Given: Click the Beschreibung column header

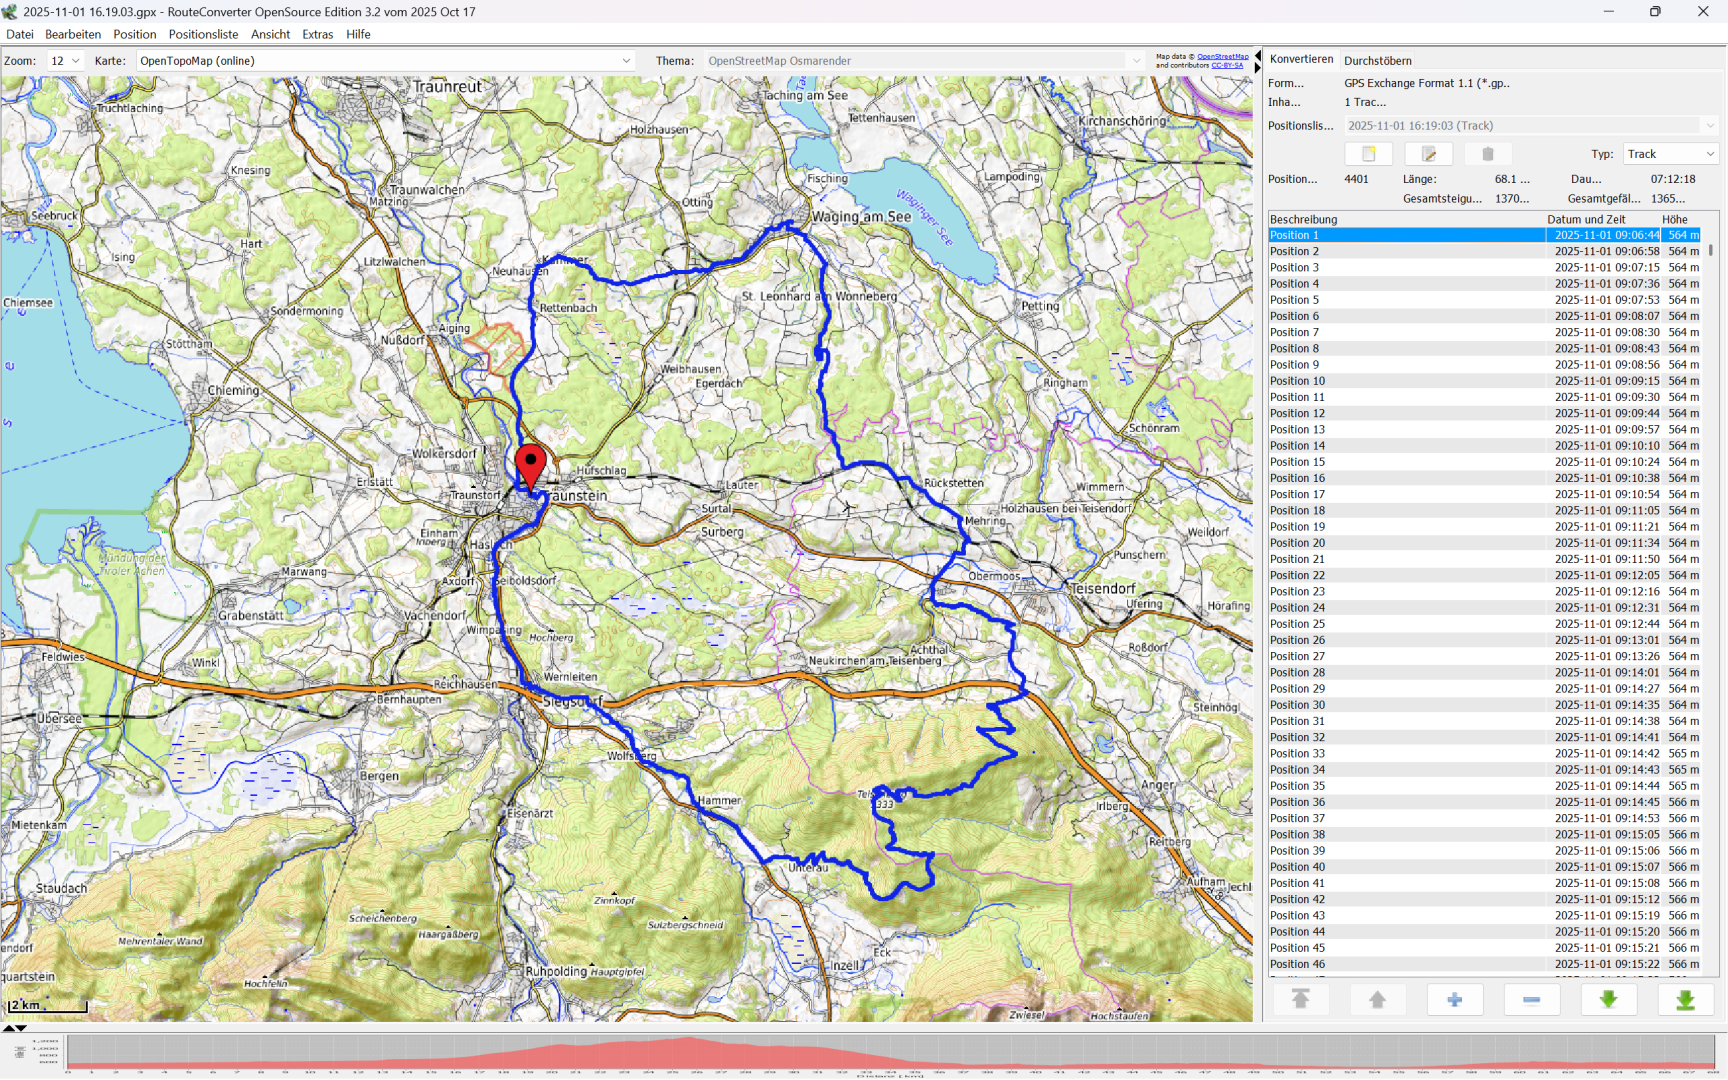Looking at the screenshot, I should (x=1303, y=219).
